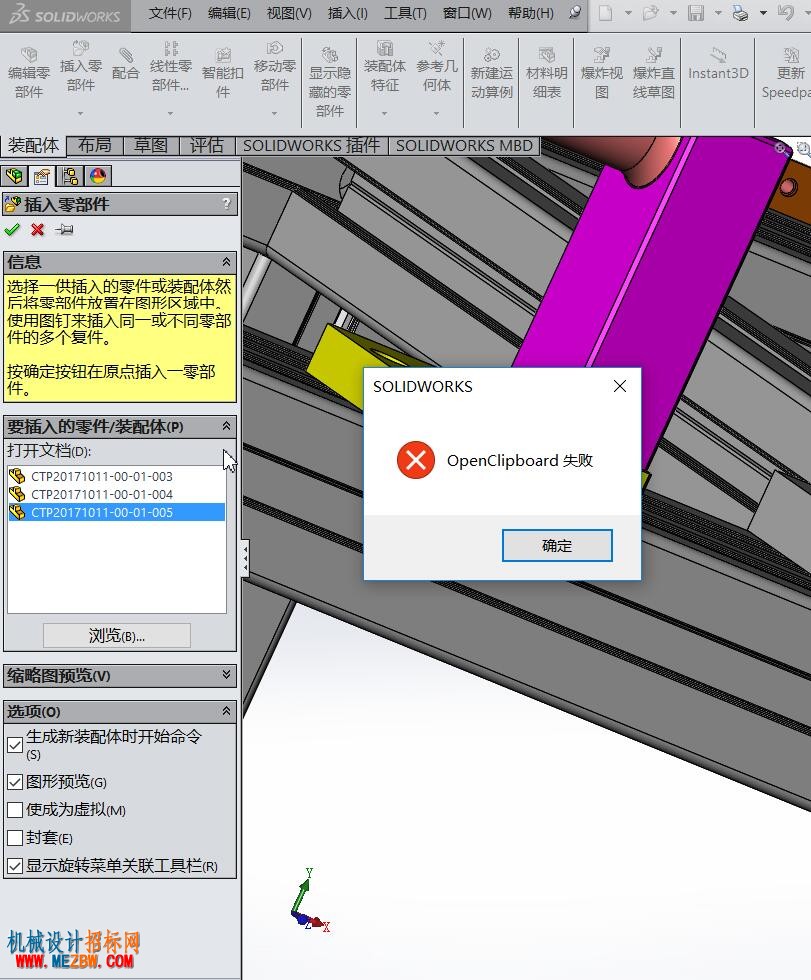Collapse the Part/Assembly to Insert section
Viewport: 811px width, 980px height.
pos(226,426)
